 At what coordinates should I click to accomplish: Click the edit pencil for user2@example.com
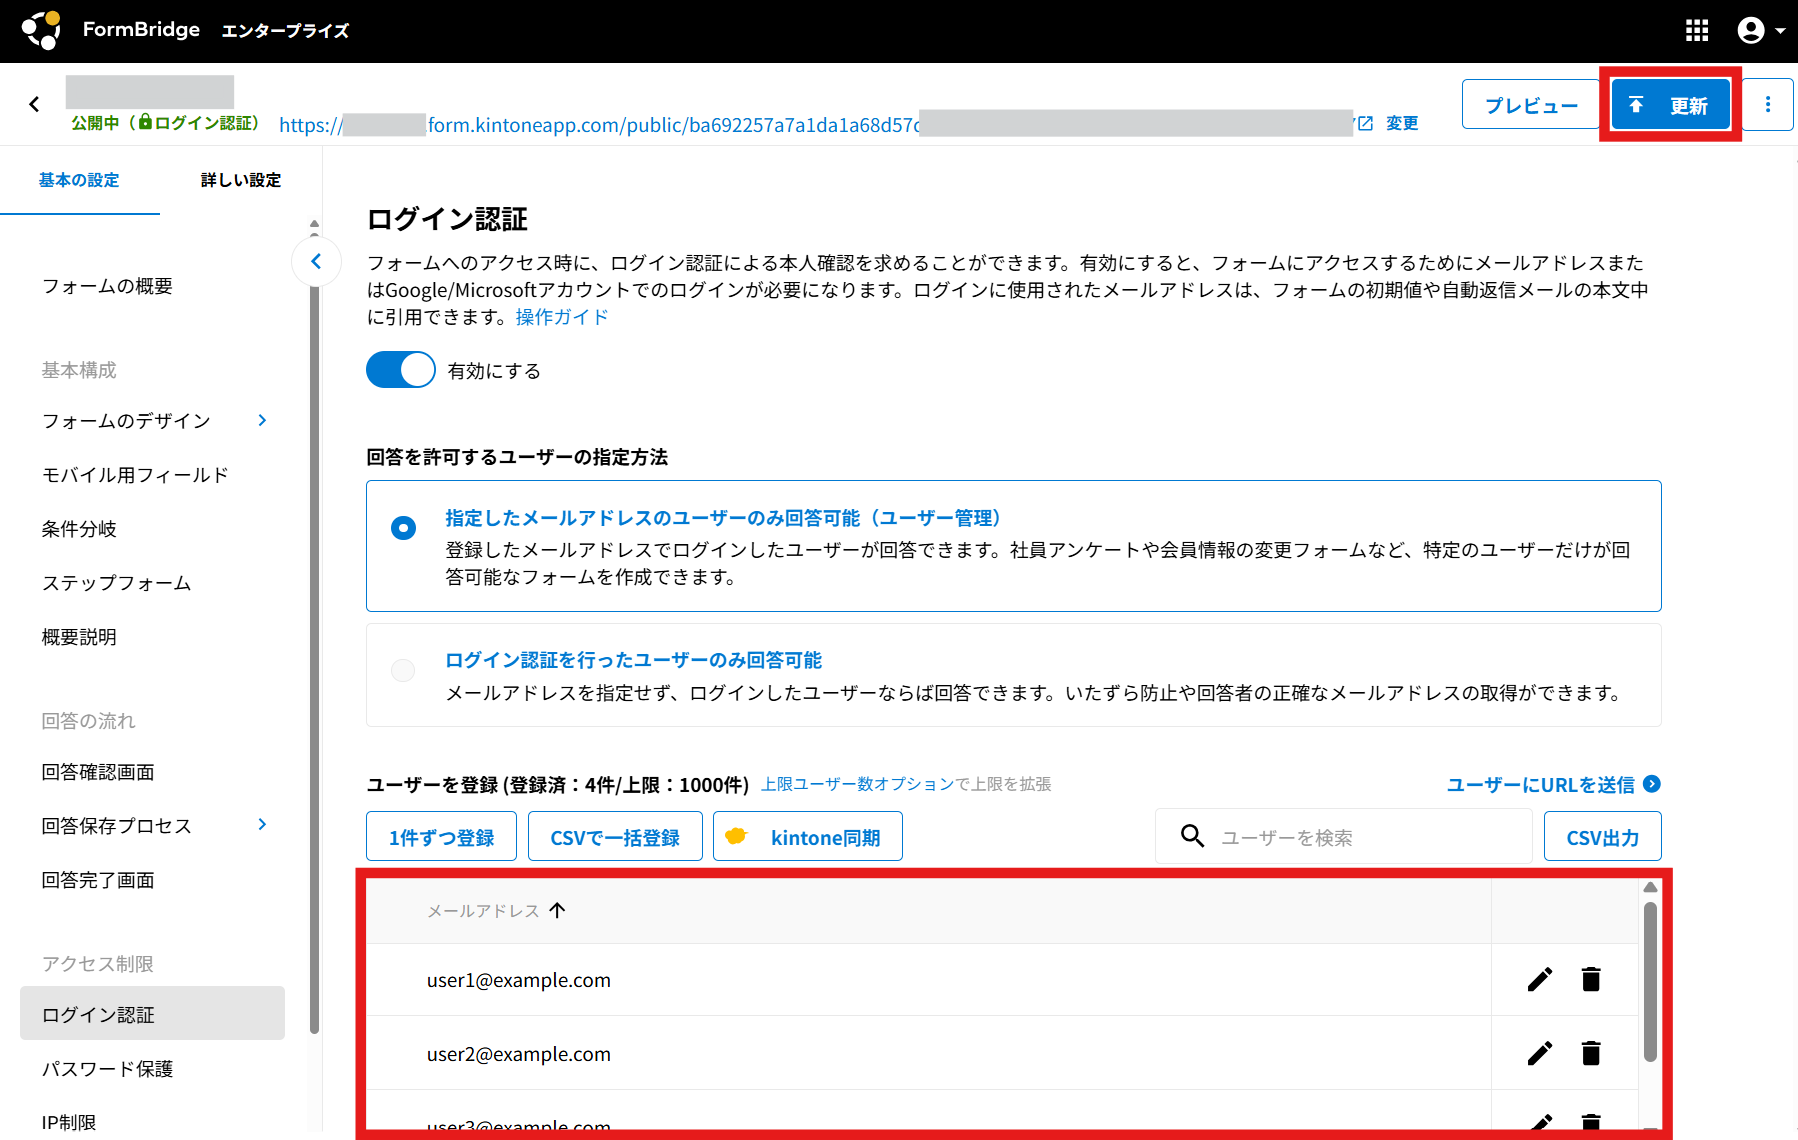click(1539, 1053)
